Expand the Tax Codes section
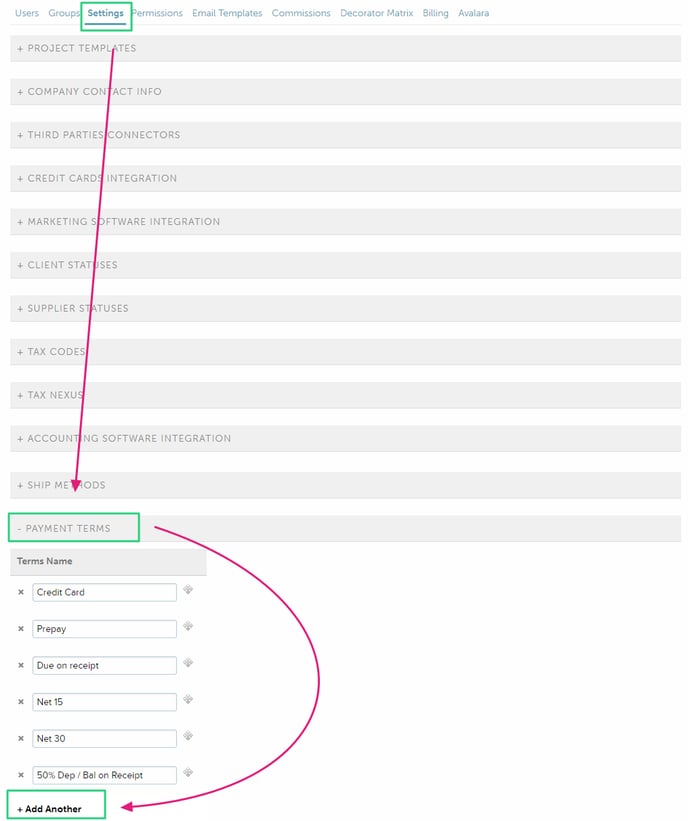 click(x=51, y=352)
